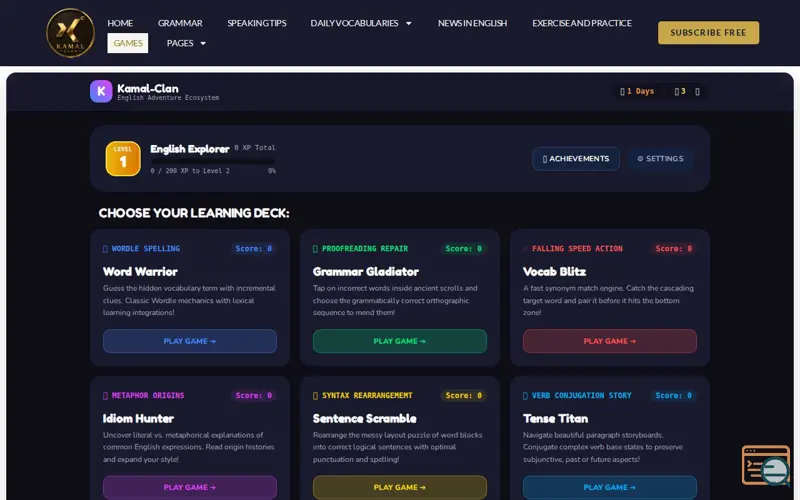Open the Daily Vocabularies menu
This screenshot has height=500, width=800.
(x=355, y=23)
